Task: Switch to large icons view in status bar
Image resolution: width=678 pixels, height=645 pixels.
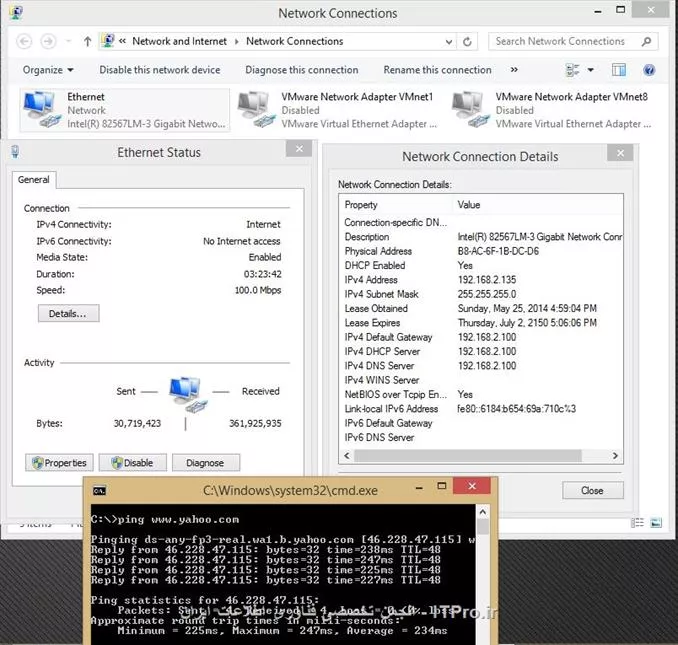Action: tap(656, 523)
